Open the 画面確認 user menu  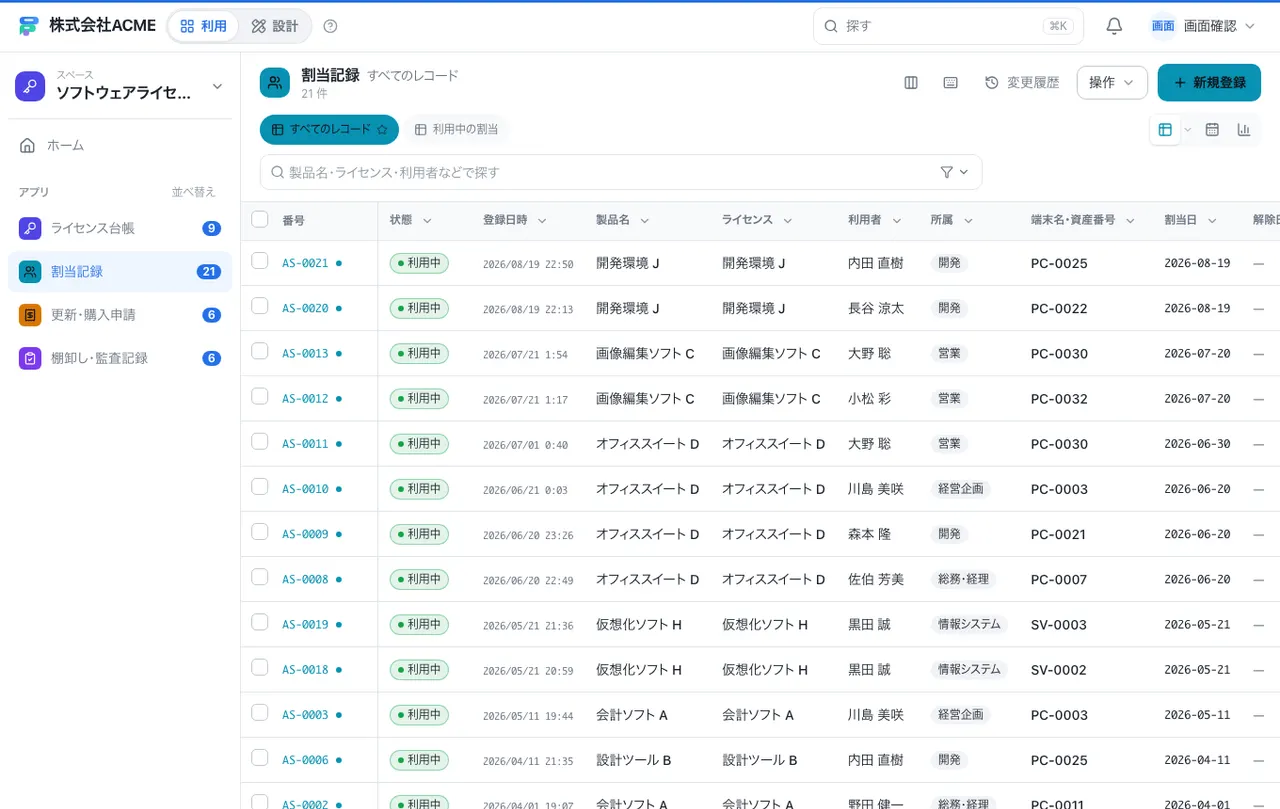[1203, 26]
